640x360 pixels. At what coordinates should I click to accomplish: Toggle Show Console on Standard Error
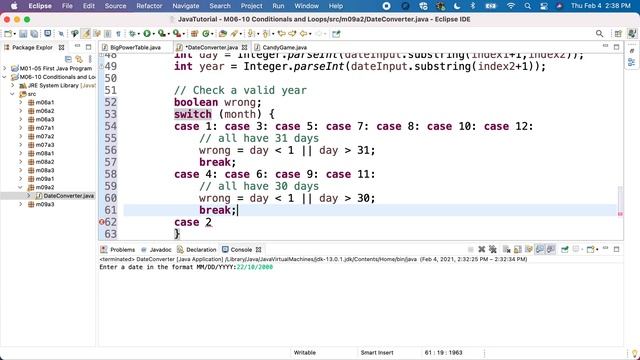(551, 249)
